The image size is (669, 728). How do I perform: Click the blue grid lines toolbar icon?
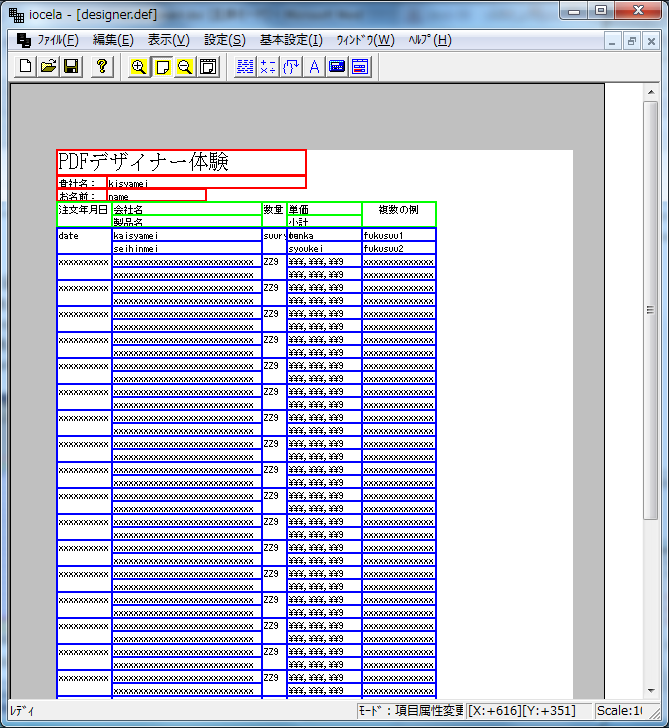point(245,67)
